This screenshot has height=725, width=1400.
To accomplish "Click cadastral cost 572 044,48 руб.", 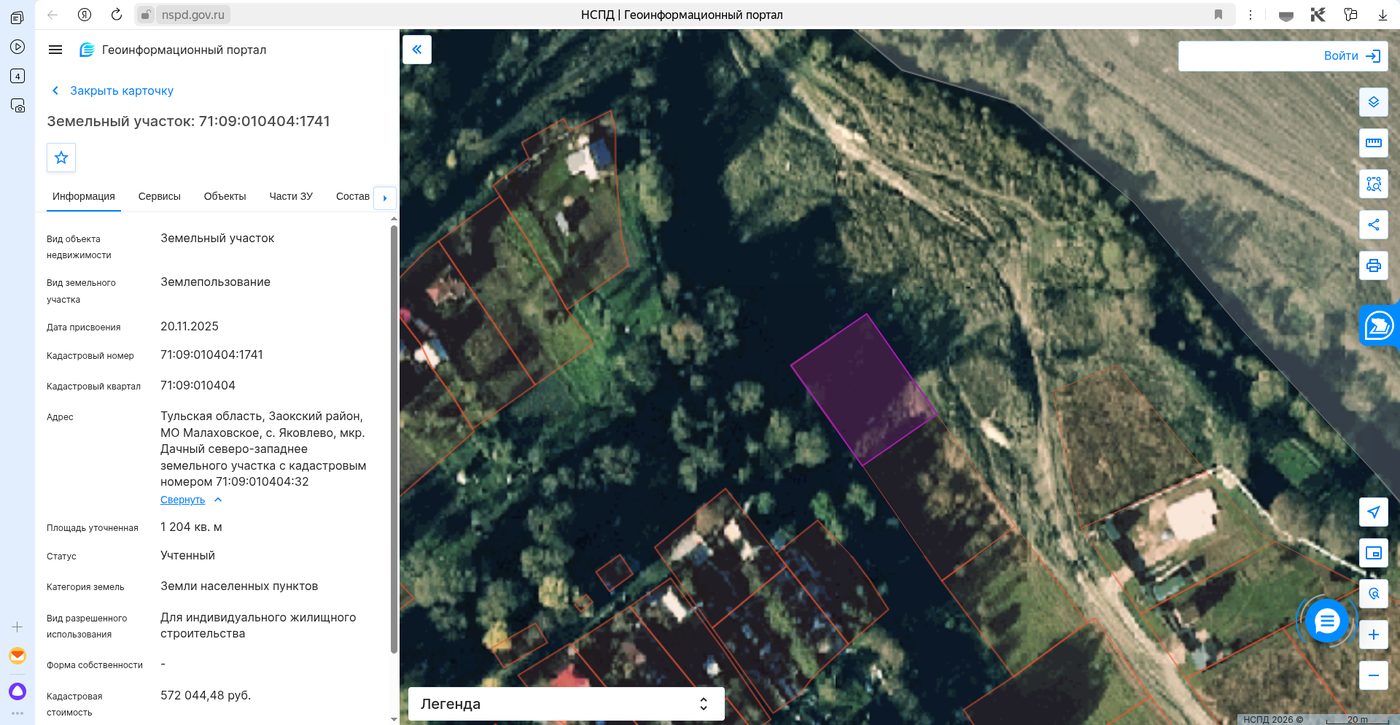I will point(205,696).
